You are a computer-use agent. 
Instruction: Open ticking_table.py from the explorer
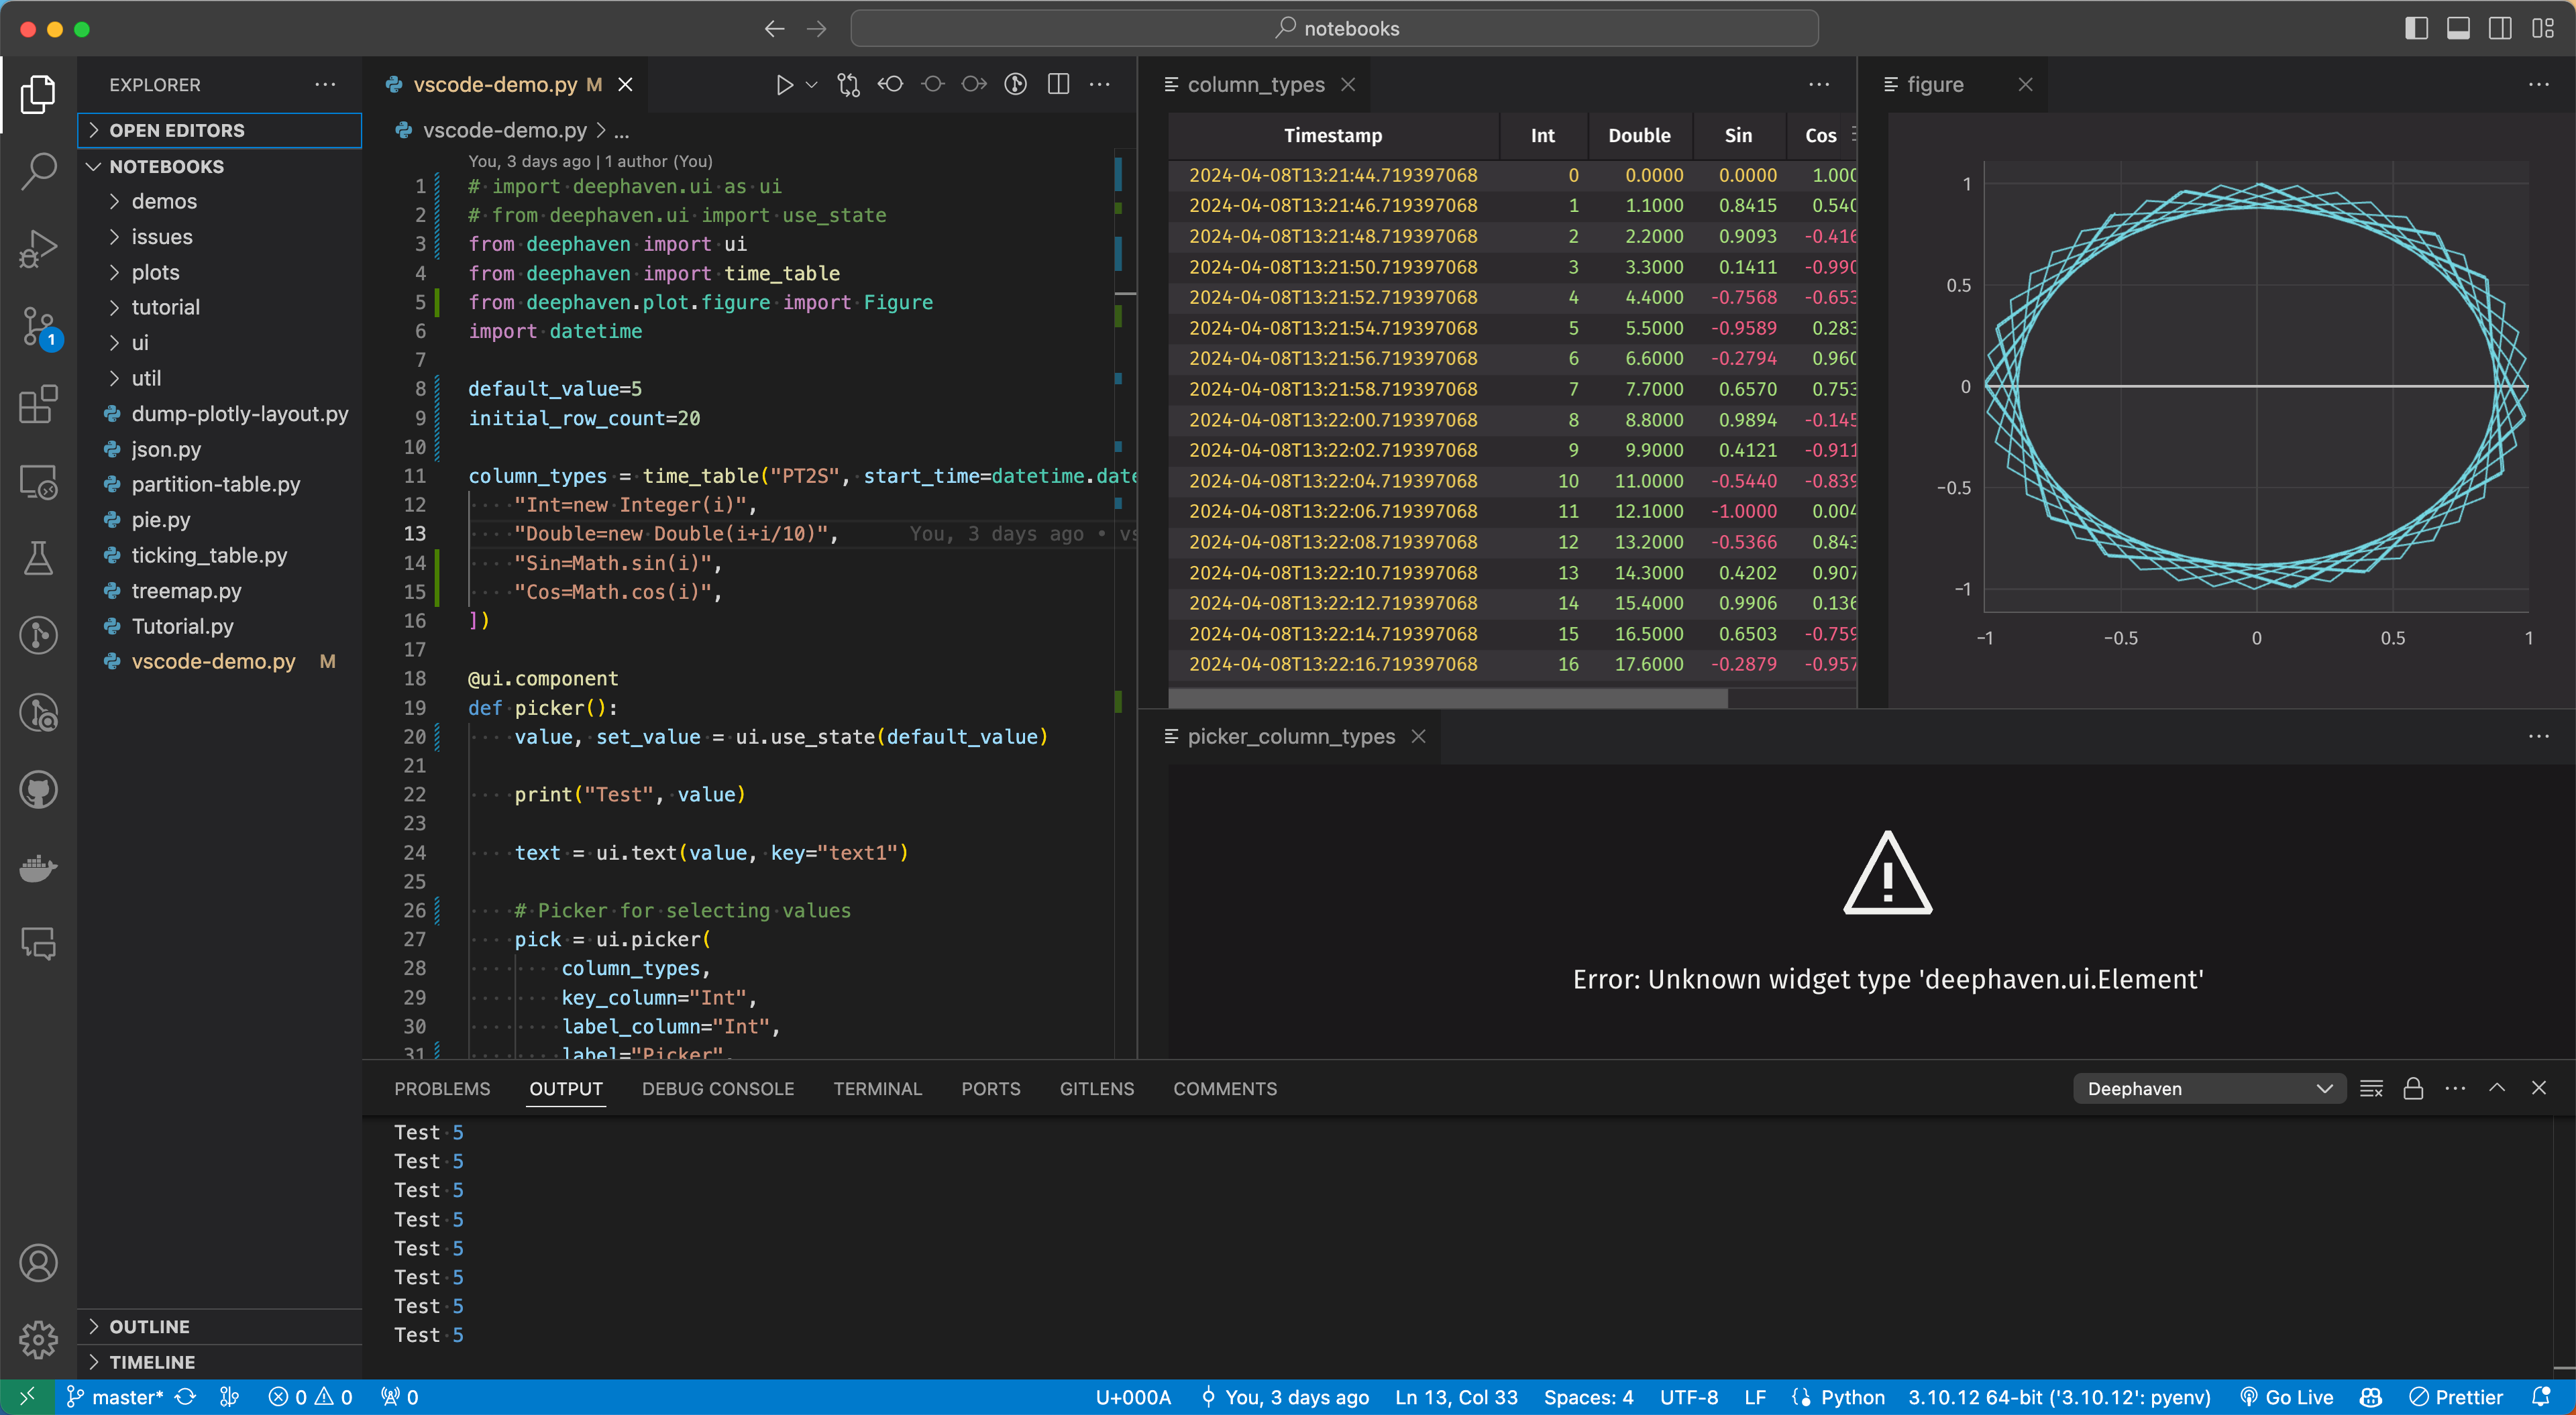click(x=209, y=555)
